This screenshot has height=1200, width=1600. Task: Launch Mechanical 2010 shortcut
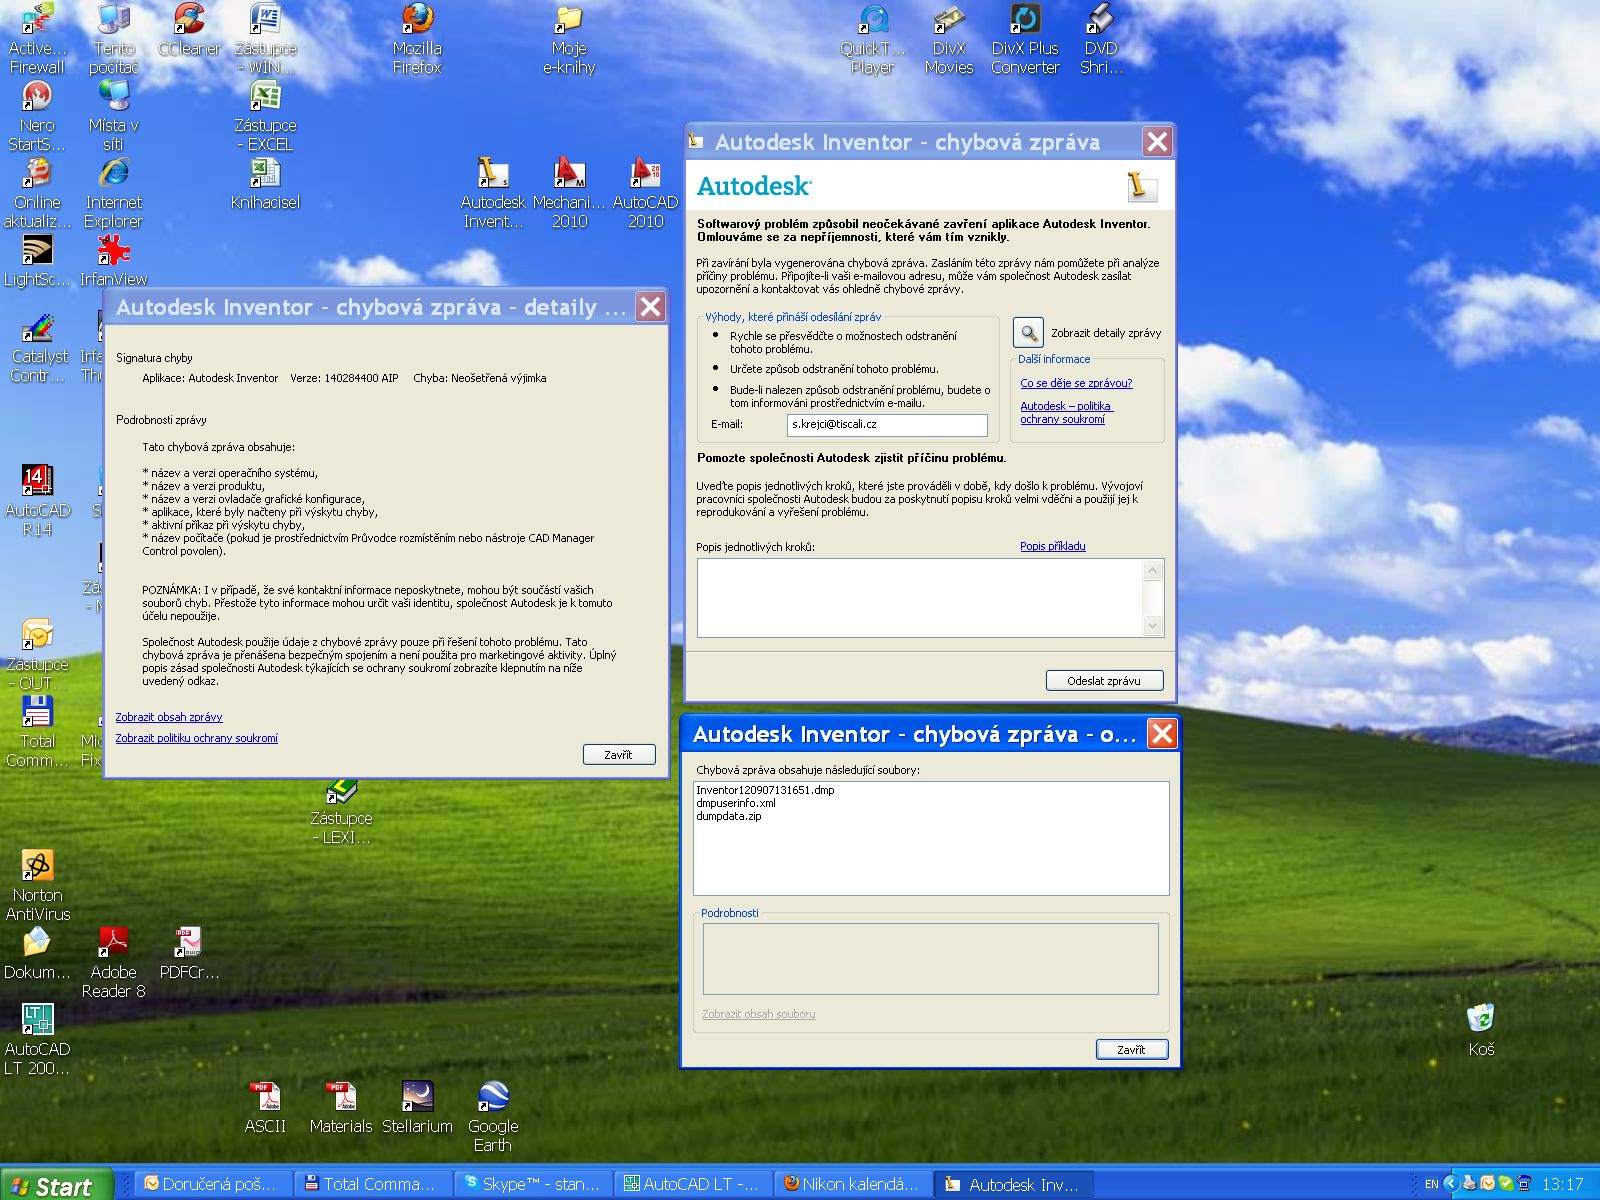point(569,192)
